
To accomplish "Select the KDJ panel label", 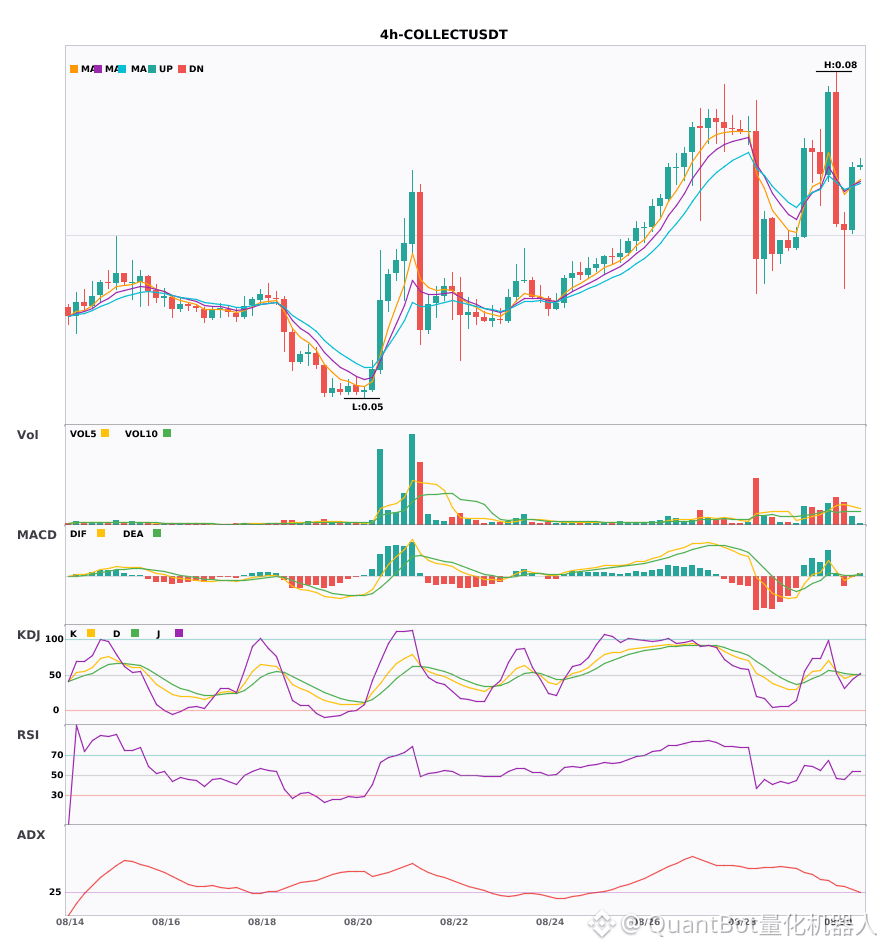I will coord(28,635).
